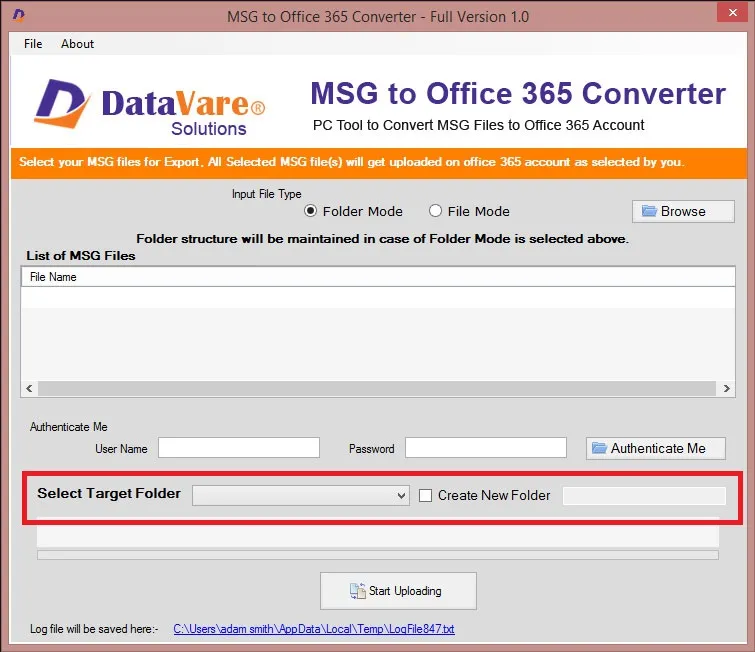This screenshot has width=755, height=652.
Task: Click the upload documents icon on Start Uploading
Action: (357, 591)
